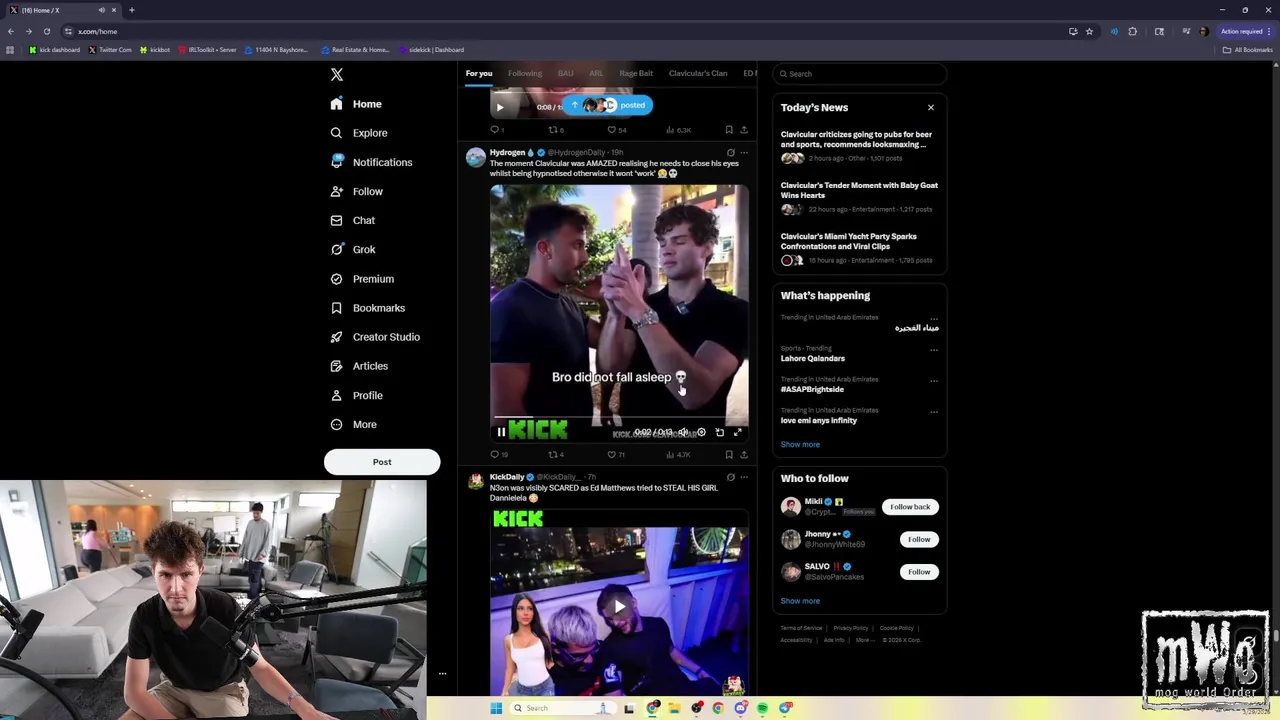1280x720 pixels.
Task: Switch to Following tab
Action: tap(525, 73)
